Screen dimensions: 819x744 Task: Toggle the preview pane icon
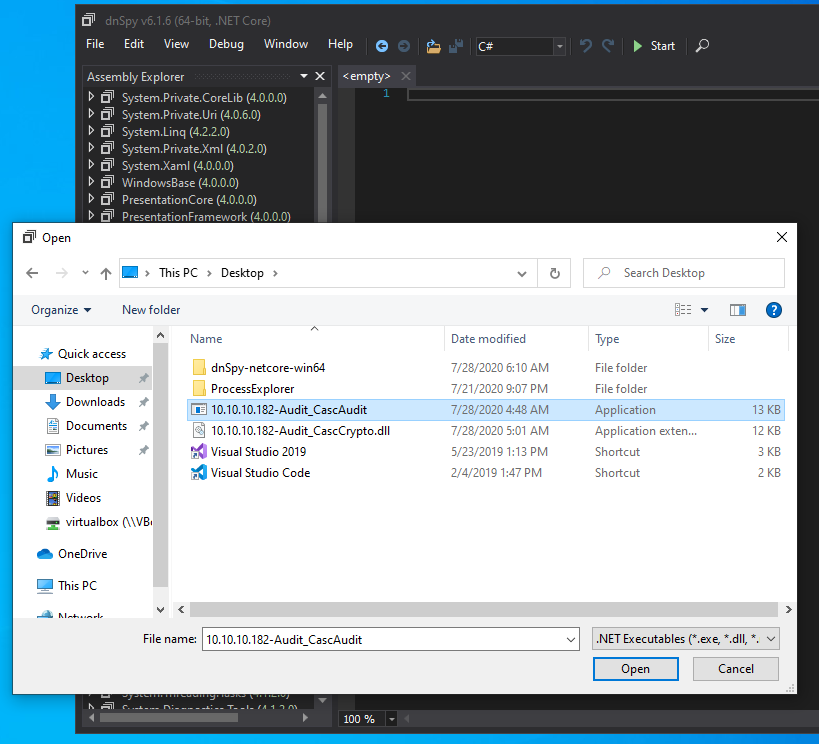(x=738, y=310)
